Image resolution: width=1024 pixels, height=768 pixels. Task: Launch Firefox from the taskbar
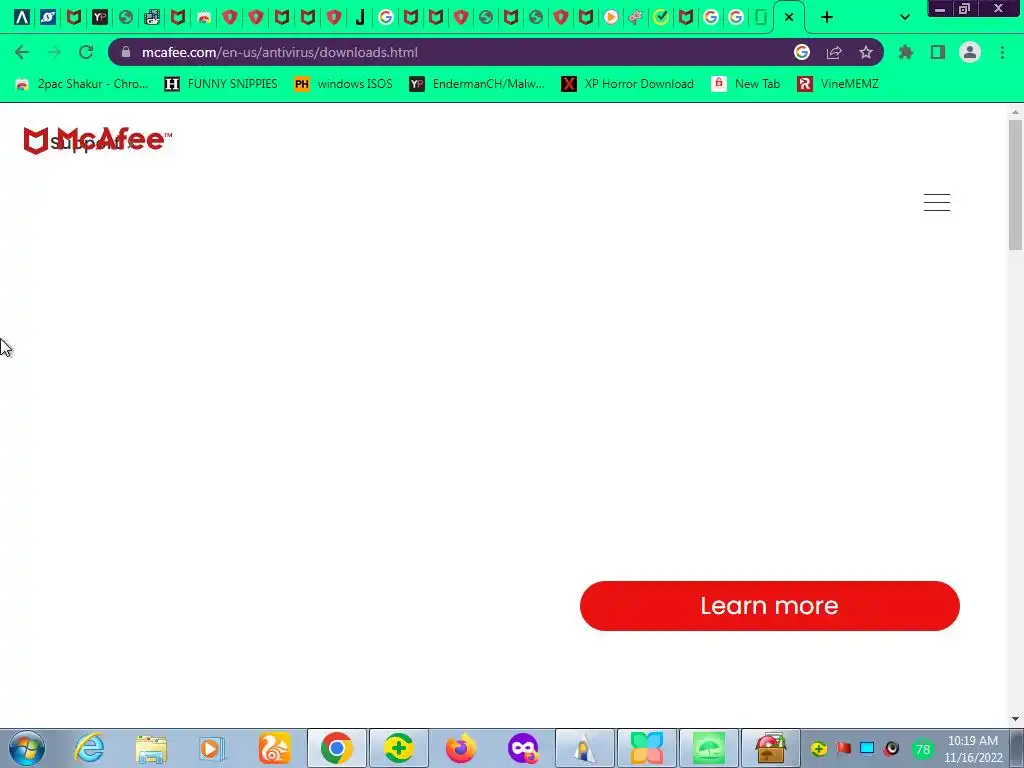click(x=460, y=748)
